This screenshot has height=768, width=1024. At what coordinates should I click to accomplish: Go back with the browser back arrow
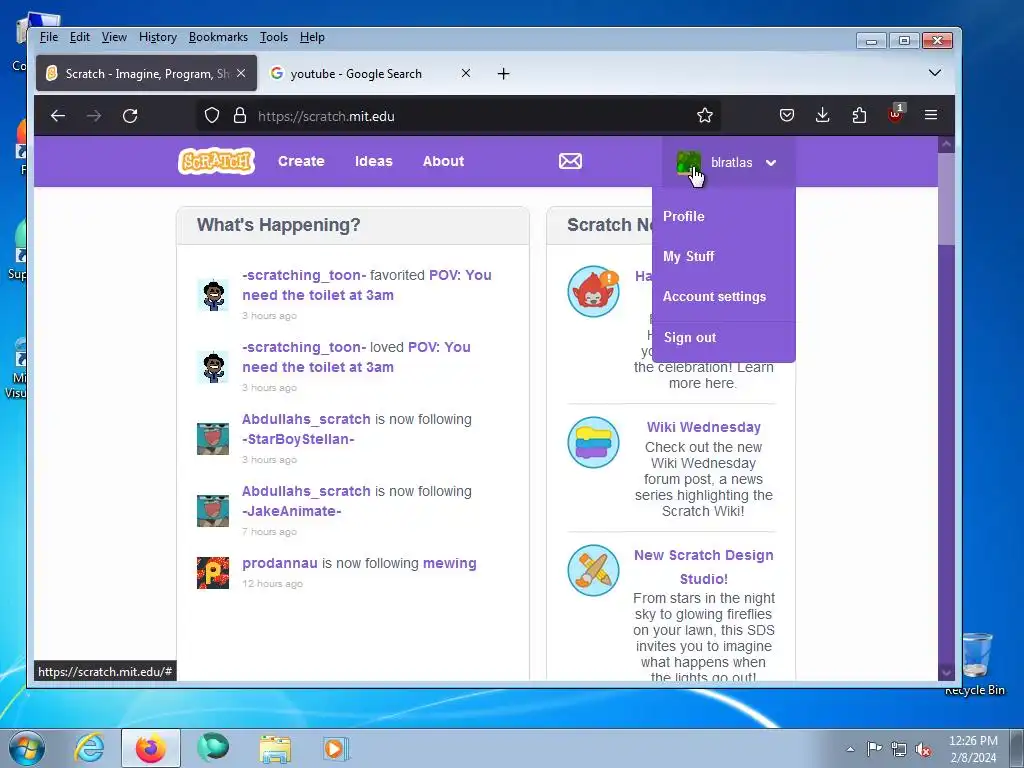(x=58, y=116)
